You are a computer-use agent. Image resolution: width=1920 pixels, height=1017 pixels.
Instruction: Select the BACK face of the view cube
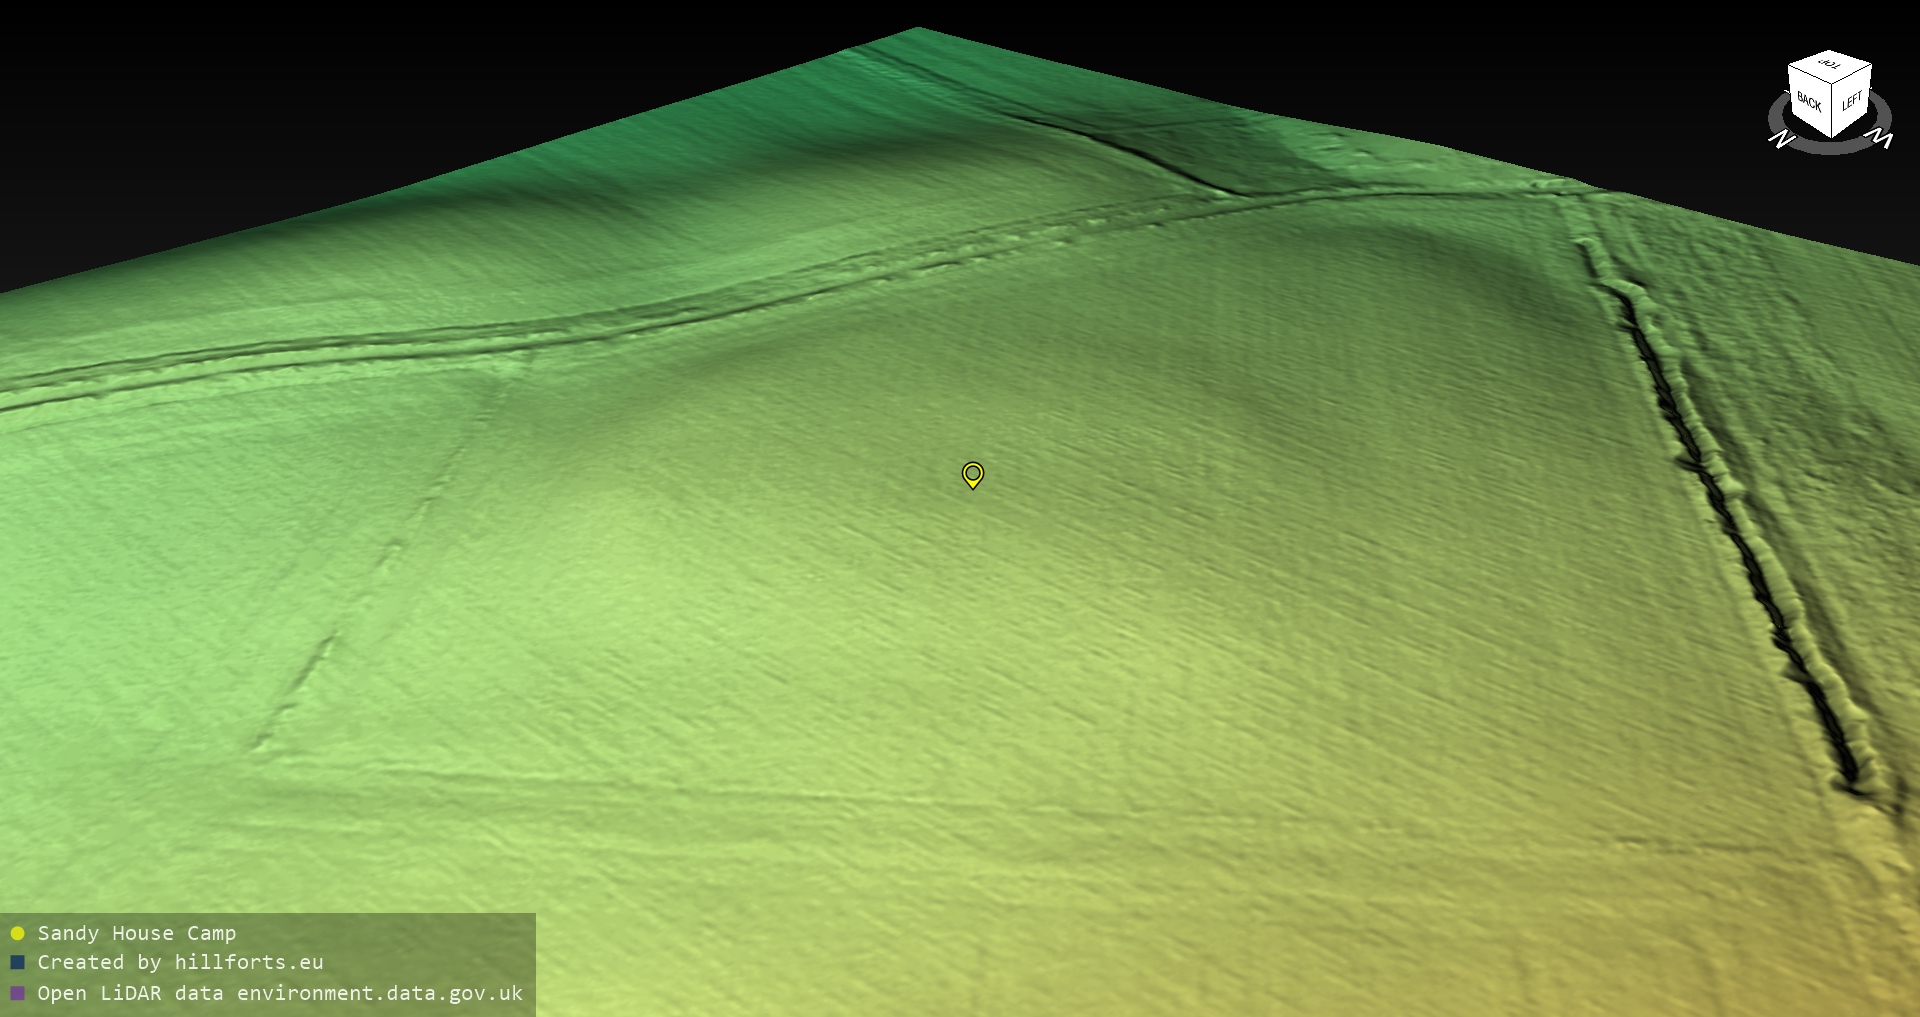[x=1808, y=102]
